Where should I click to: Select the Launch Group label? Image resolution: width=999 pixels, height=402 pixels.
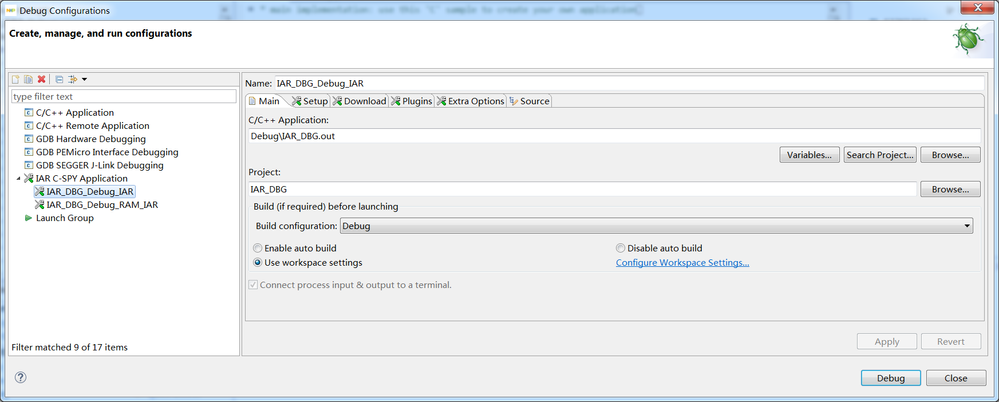(65, 218)
